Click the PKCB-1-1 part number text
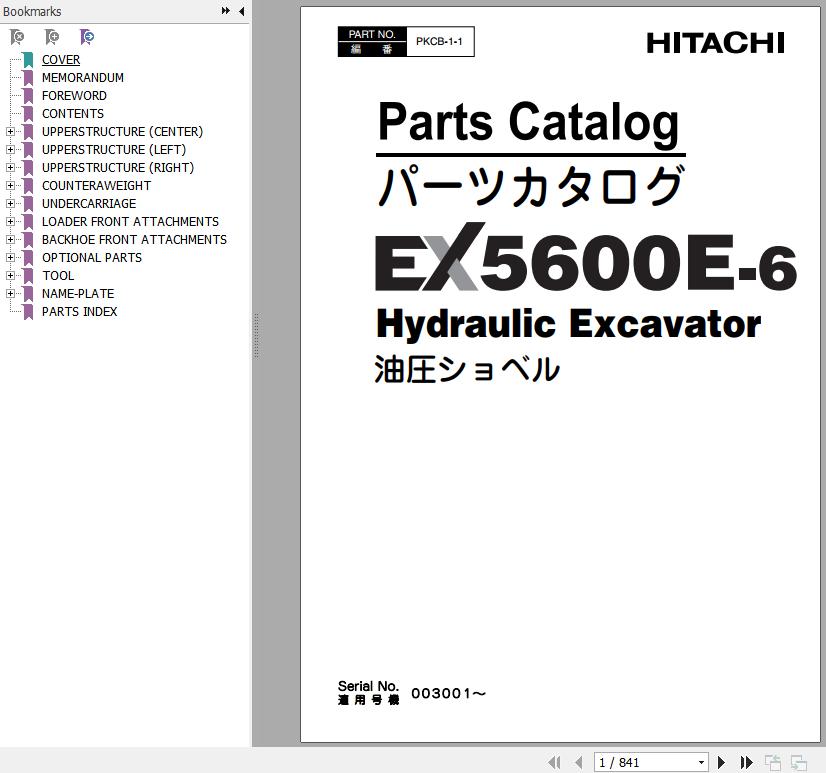The height and width of the screenshot is (773, 826). (439, 42)
